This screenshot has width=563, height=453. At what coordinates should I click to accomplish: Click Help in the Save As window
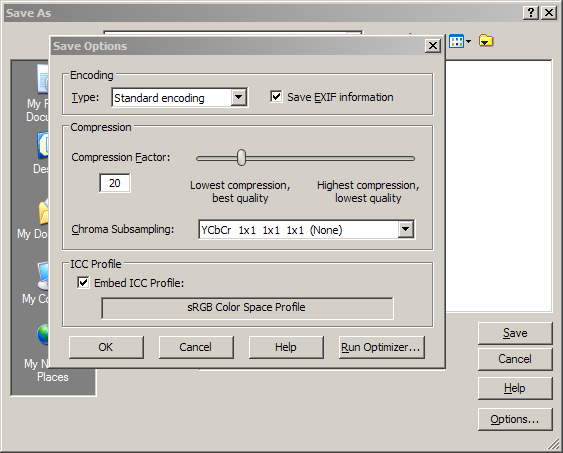pos(515,388)
